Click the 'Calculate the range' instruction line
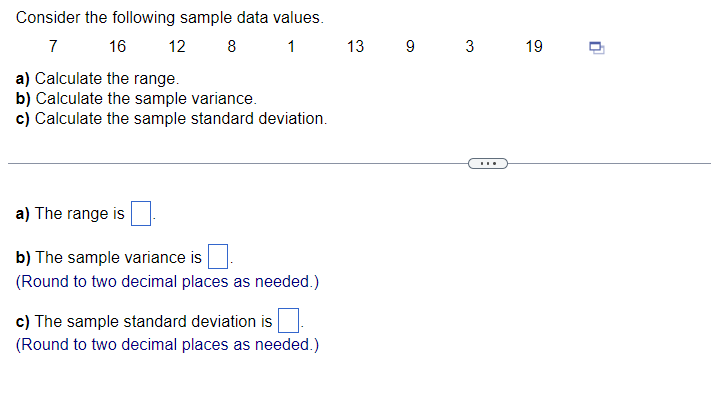Screen dimensions: 711x400 (x=97, y=78)
